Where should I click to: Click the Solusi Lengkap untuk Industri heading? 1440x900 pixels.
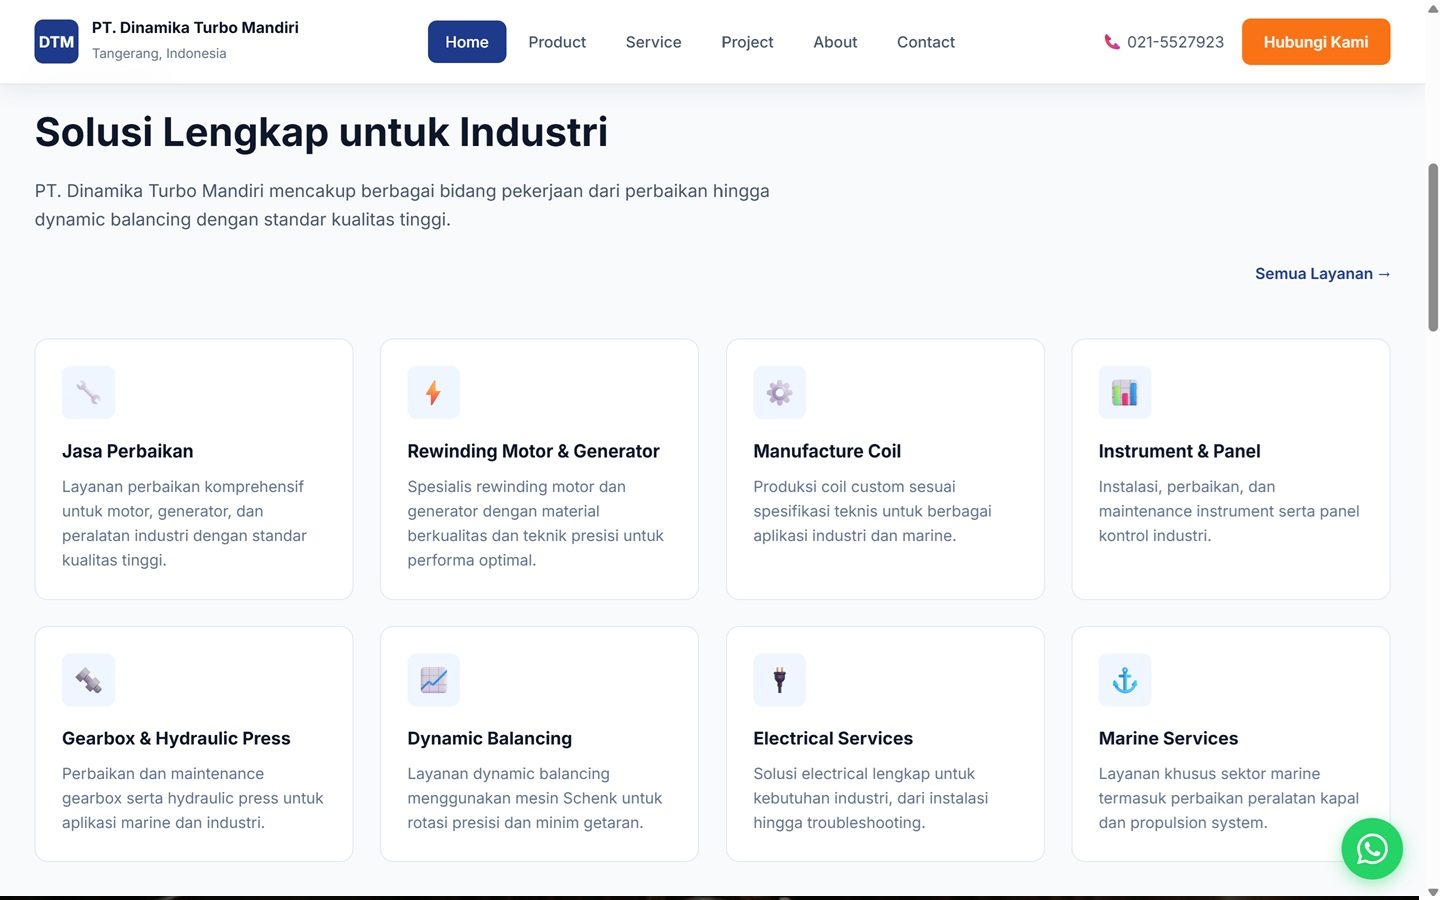click(321, 132)
